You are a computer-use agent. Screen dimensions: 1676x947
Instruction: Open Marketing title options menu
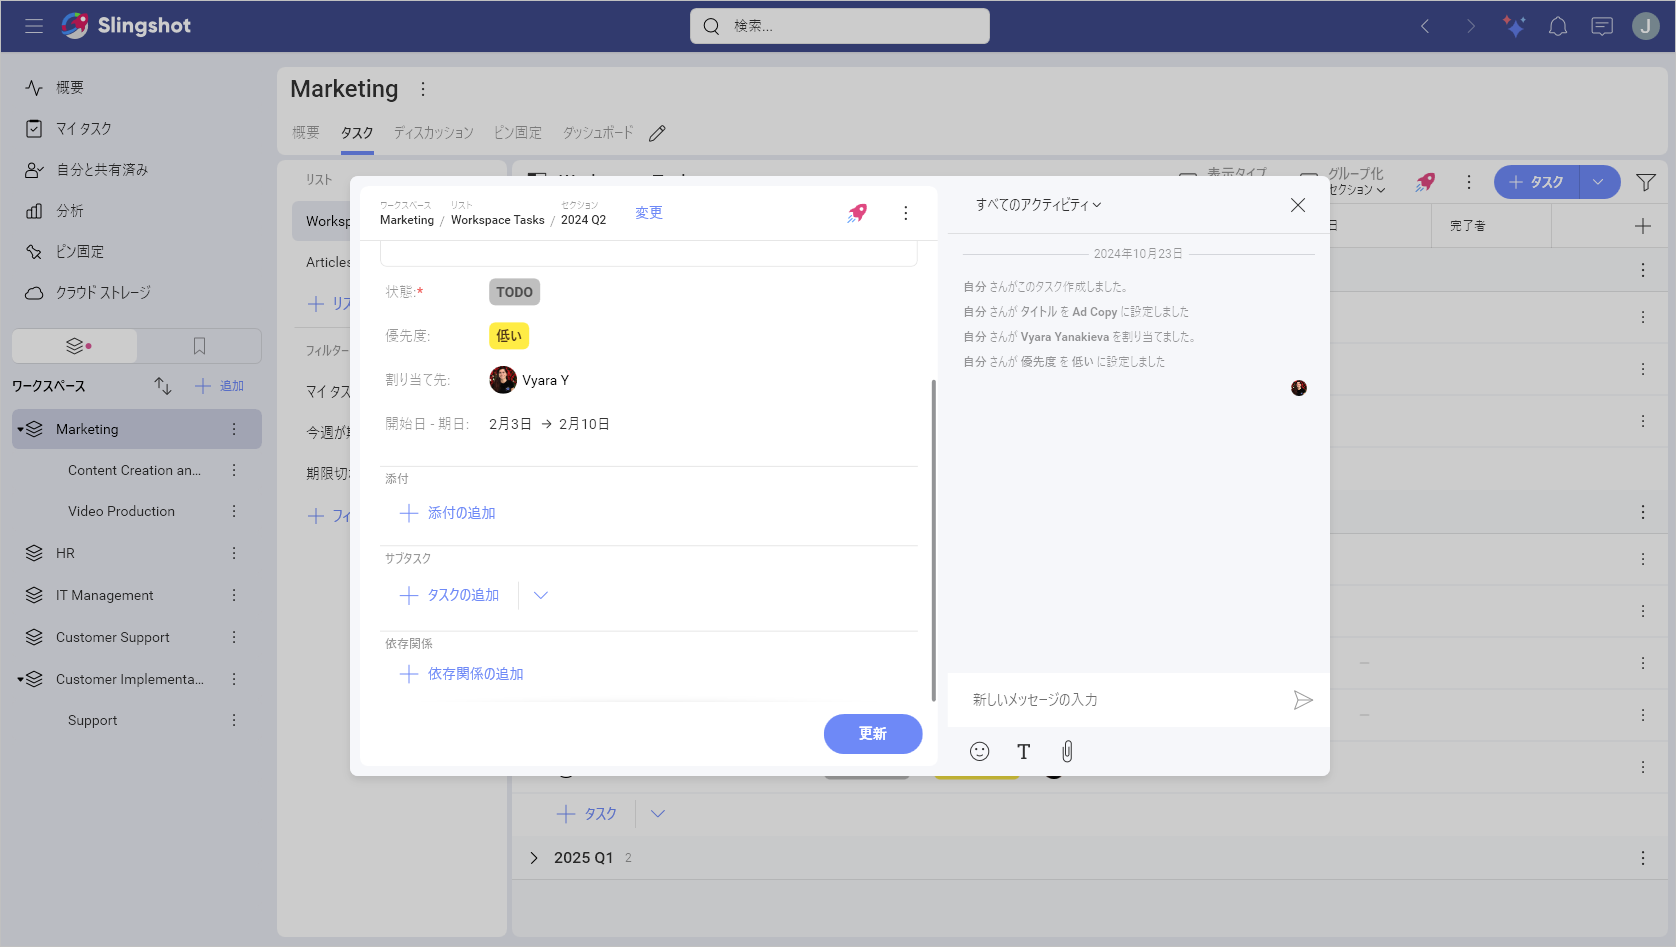(x=423, y=89)
